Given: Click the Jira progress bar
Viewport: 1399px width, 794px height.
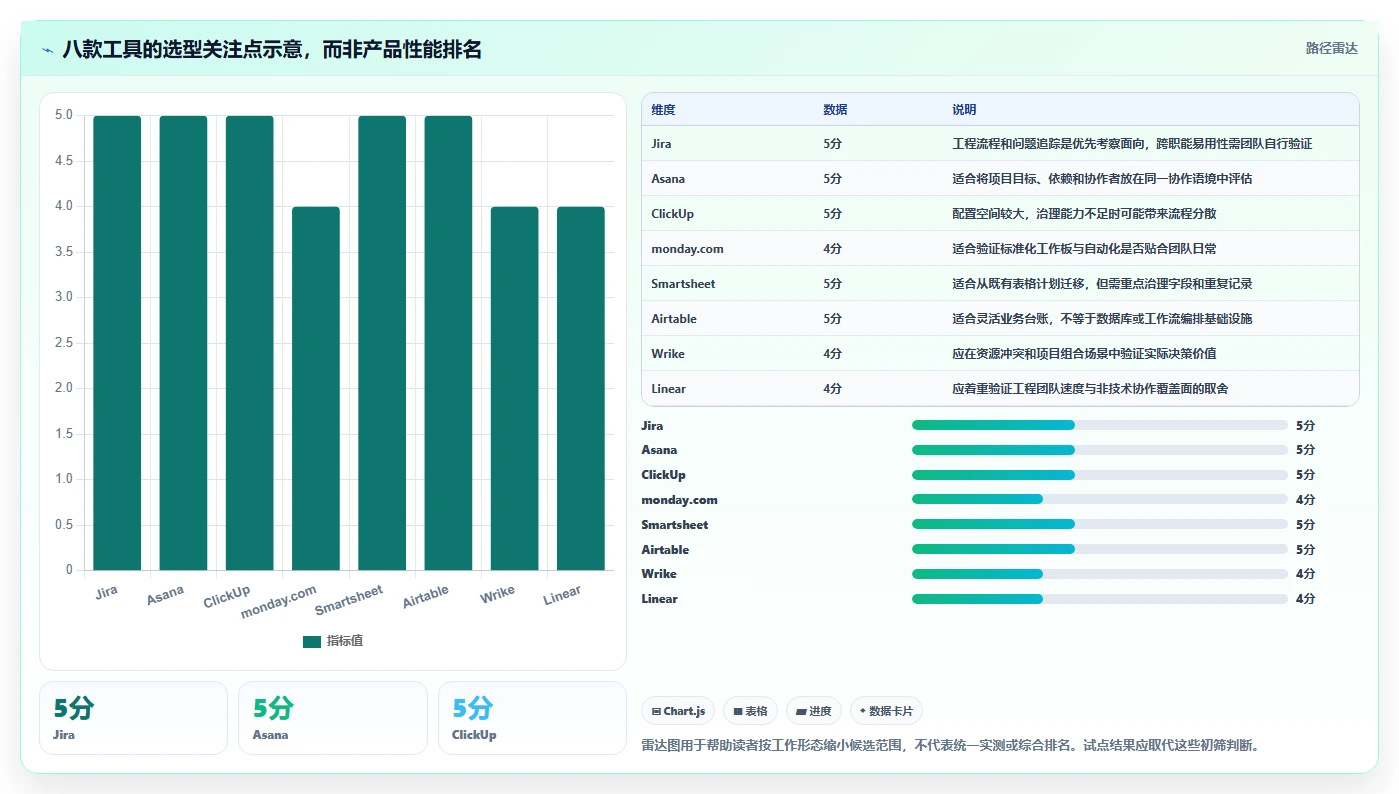Looking at the screenshot, I should click(1100, 426).
